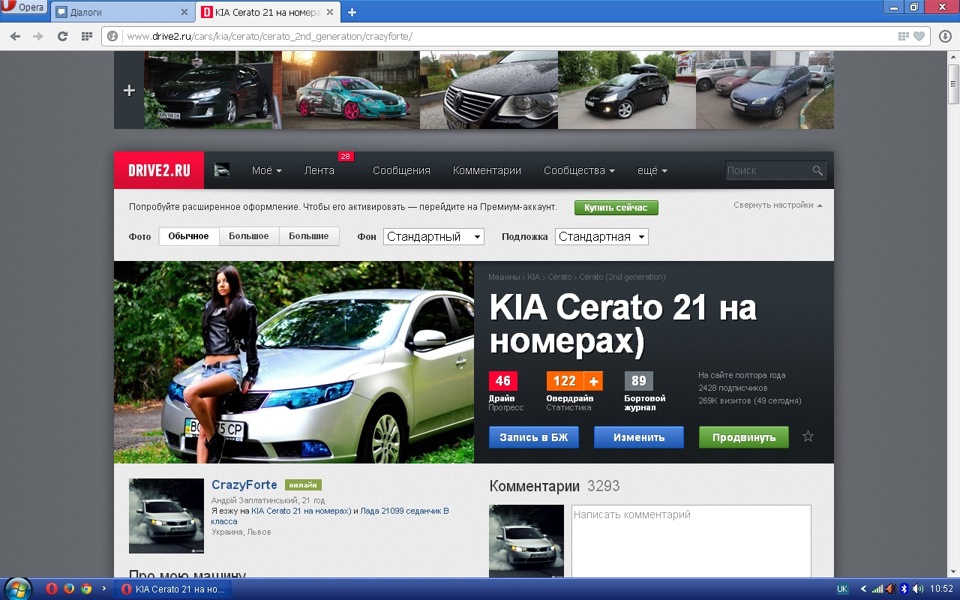The height and width of the screenshot is (600, 960).
Task: Click the UK language indicator in taskbar
Action: (842, 589)
